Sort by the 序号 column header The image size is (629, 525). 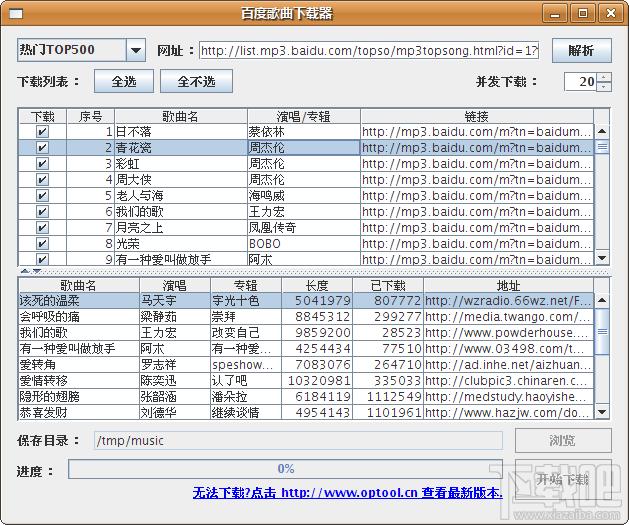click(x=91, y=116)
